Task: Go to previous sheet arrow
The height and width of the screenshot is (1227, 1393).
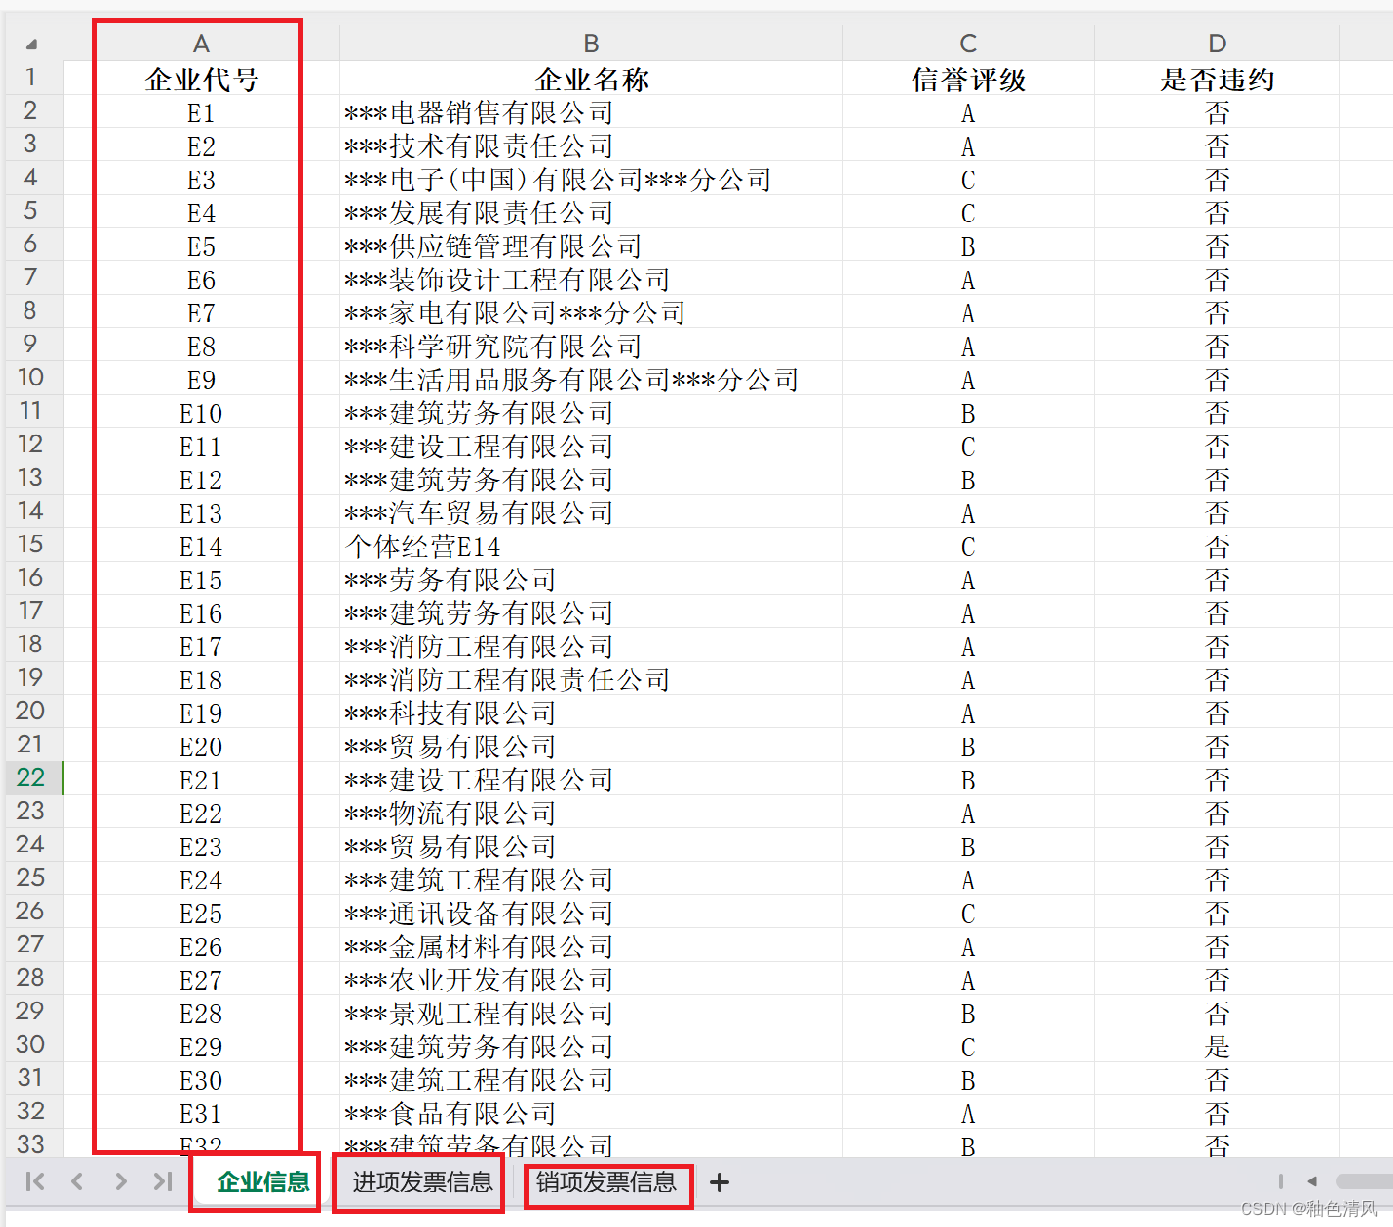Action: (77, 1181)
